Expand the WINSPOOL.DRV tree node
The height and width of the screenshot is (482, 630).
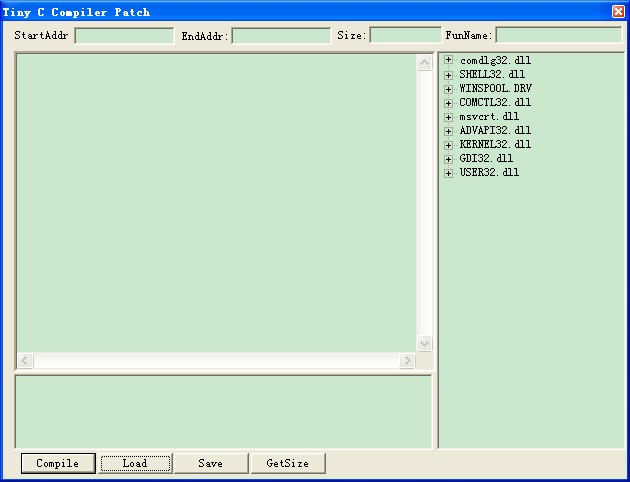click(x=448, y=89)
